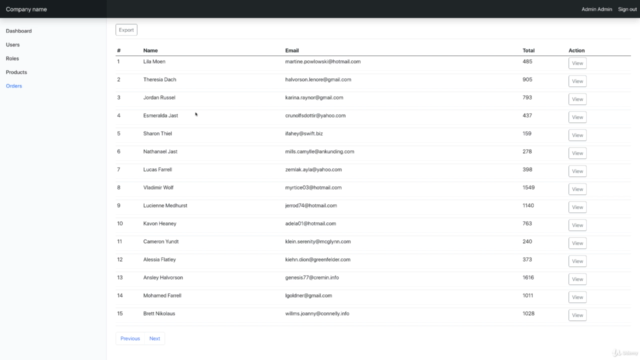The image size is (640, 360).
Task: Select the name Lila Moen
Action: [x=154, y=62]
